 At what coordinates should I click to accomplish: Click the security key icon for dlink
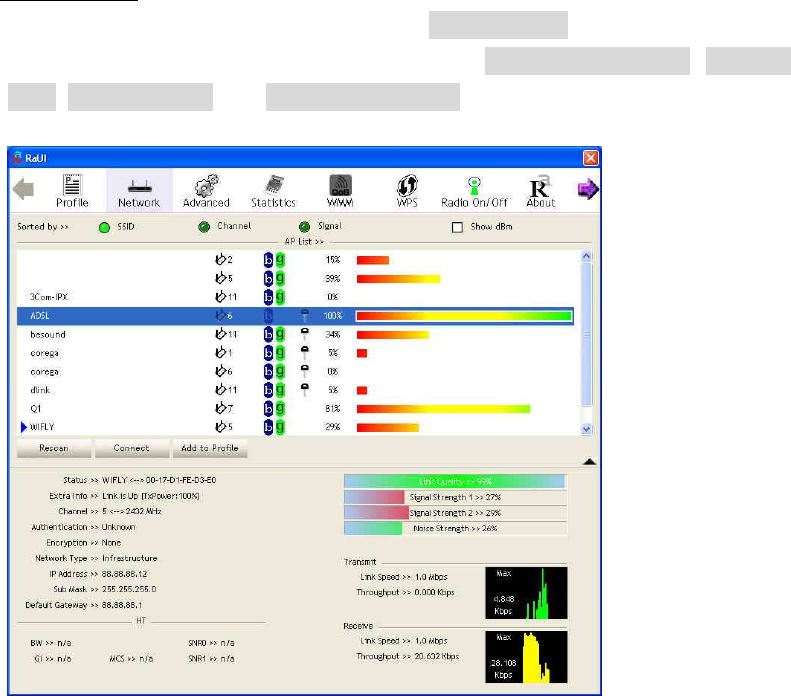pyautogui.click(x=305, y=389)
